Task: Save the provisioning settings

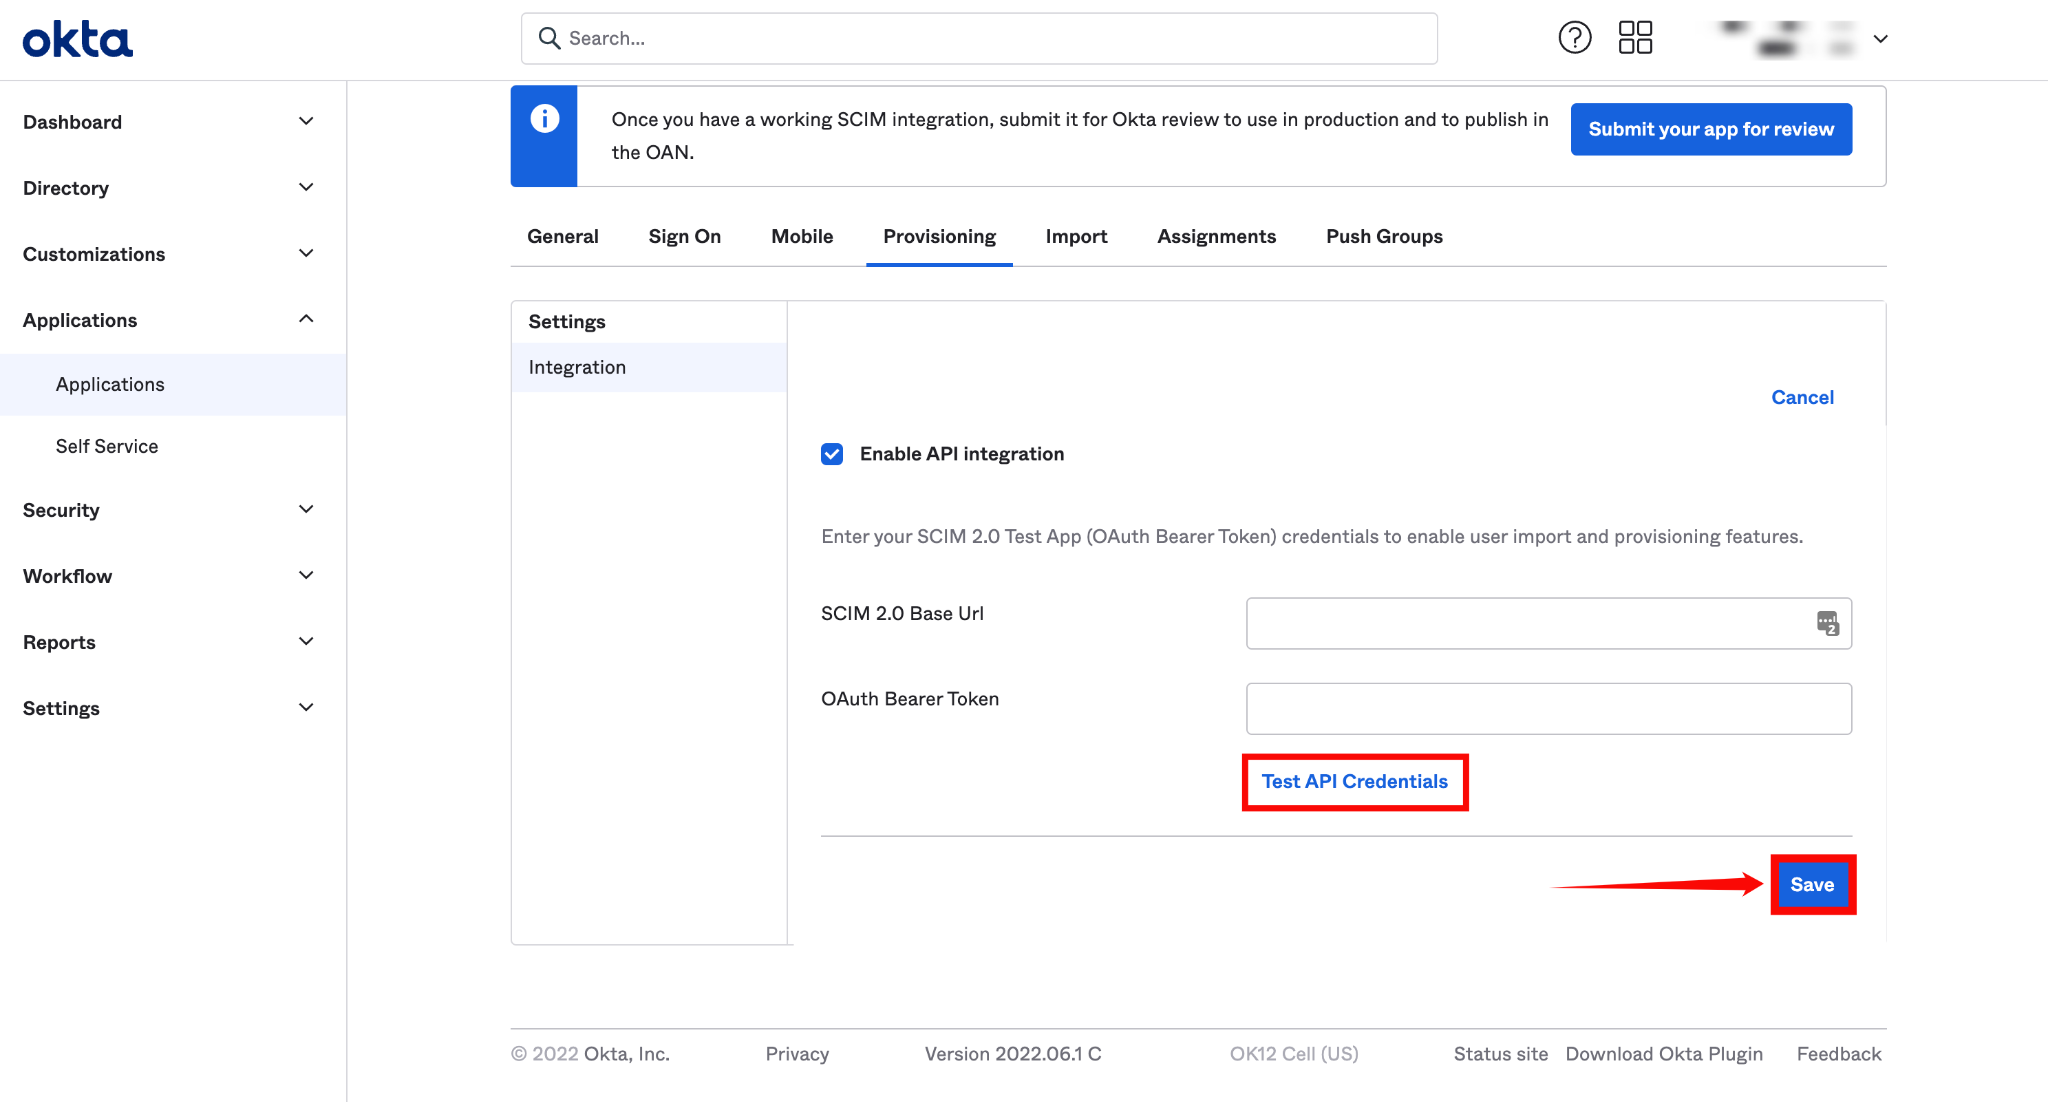Action: tap(1812, 885)
